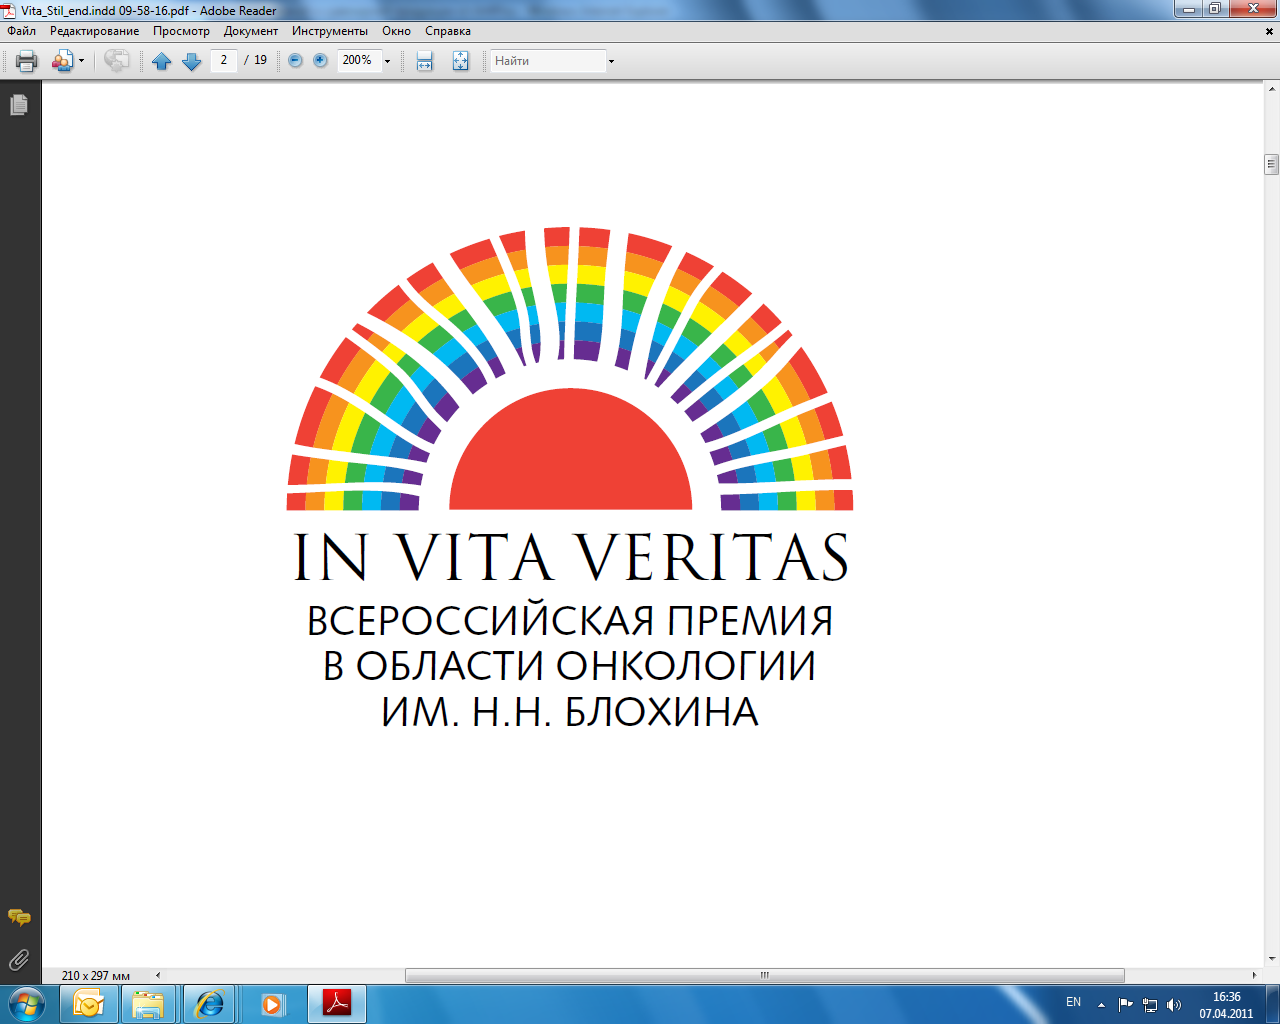Open the zoom percentage dropdown arrow
Image resolution: width=1280 pixels, height=1024 pixels.
(x=388, y=61)
